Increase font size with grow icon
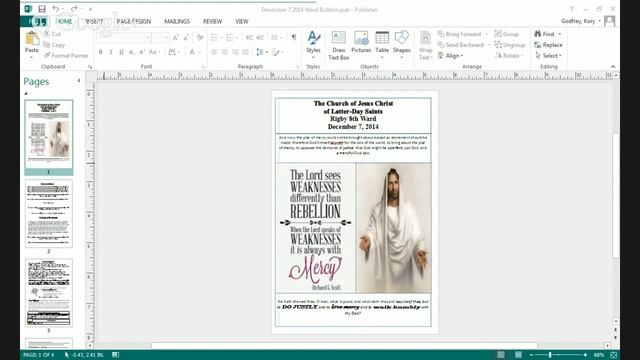 click(176, 38)
